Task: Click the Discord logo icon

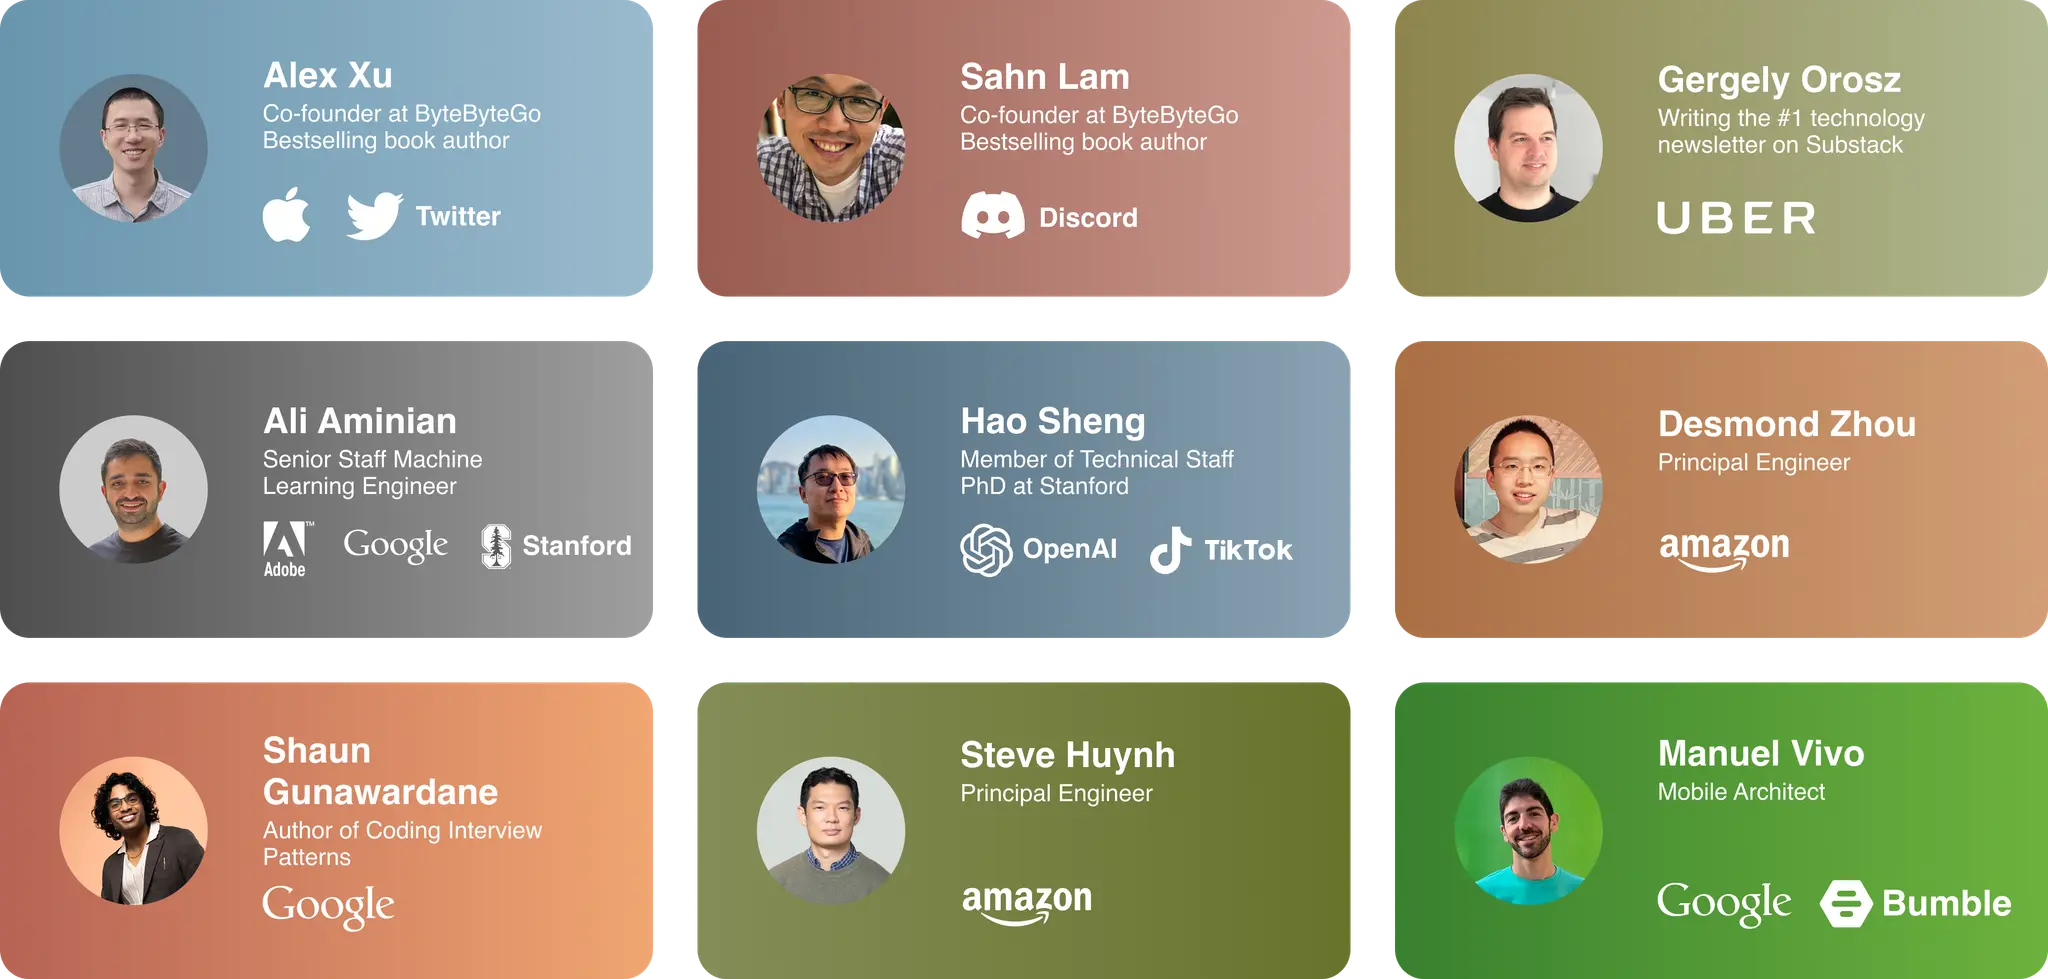Action: point(992,215)
